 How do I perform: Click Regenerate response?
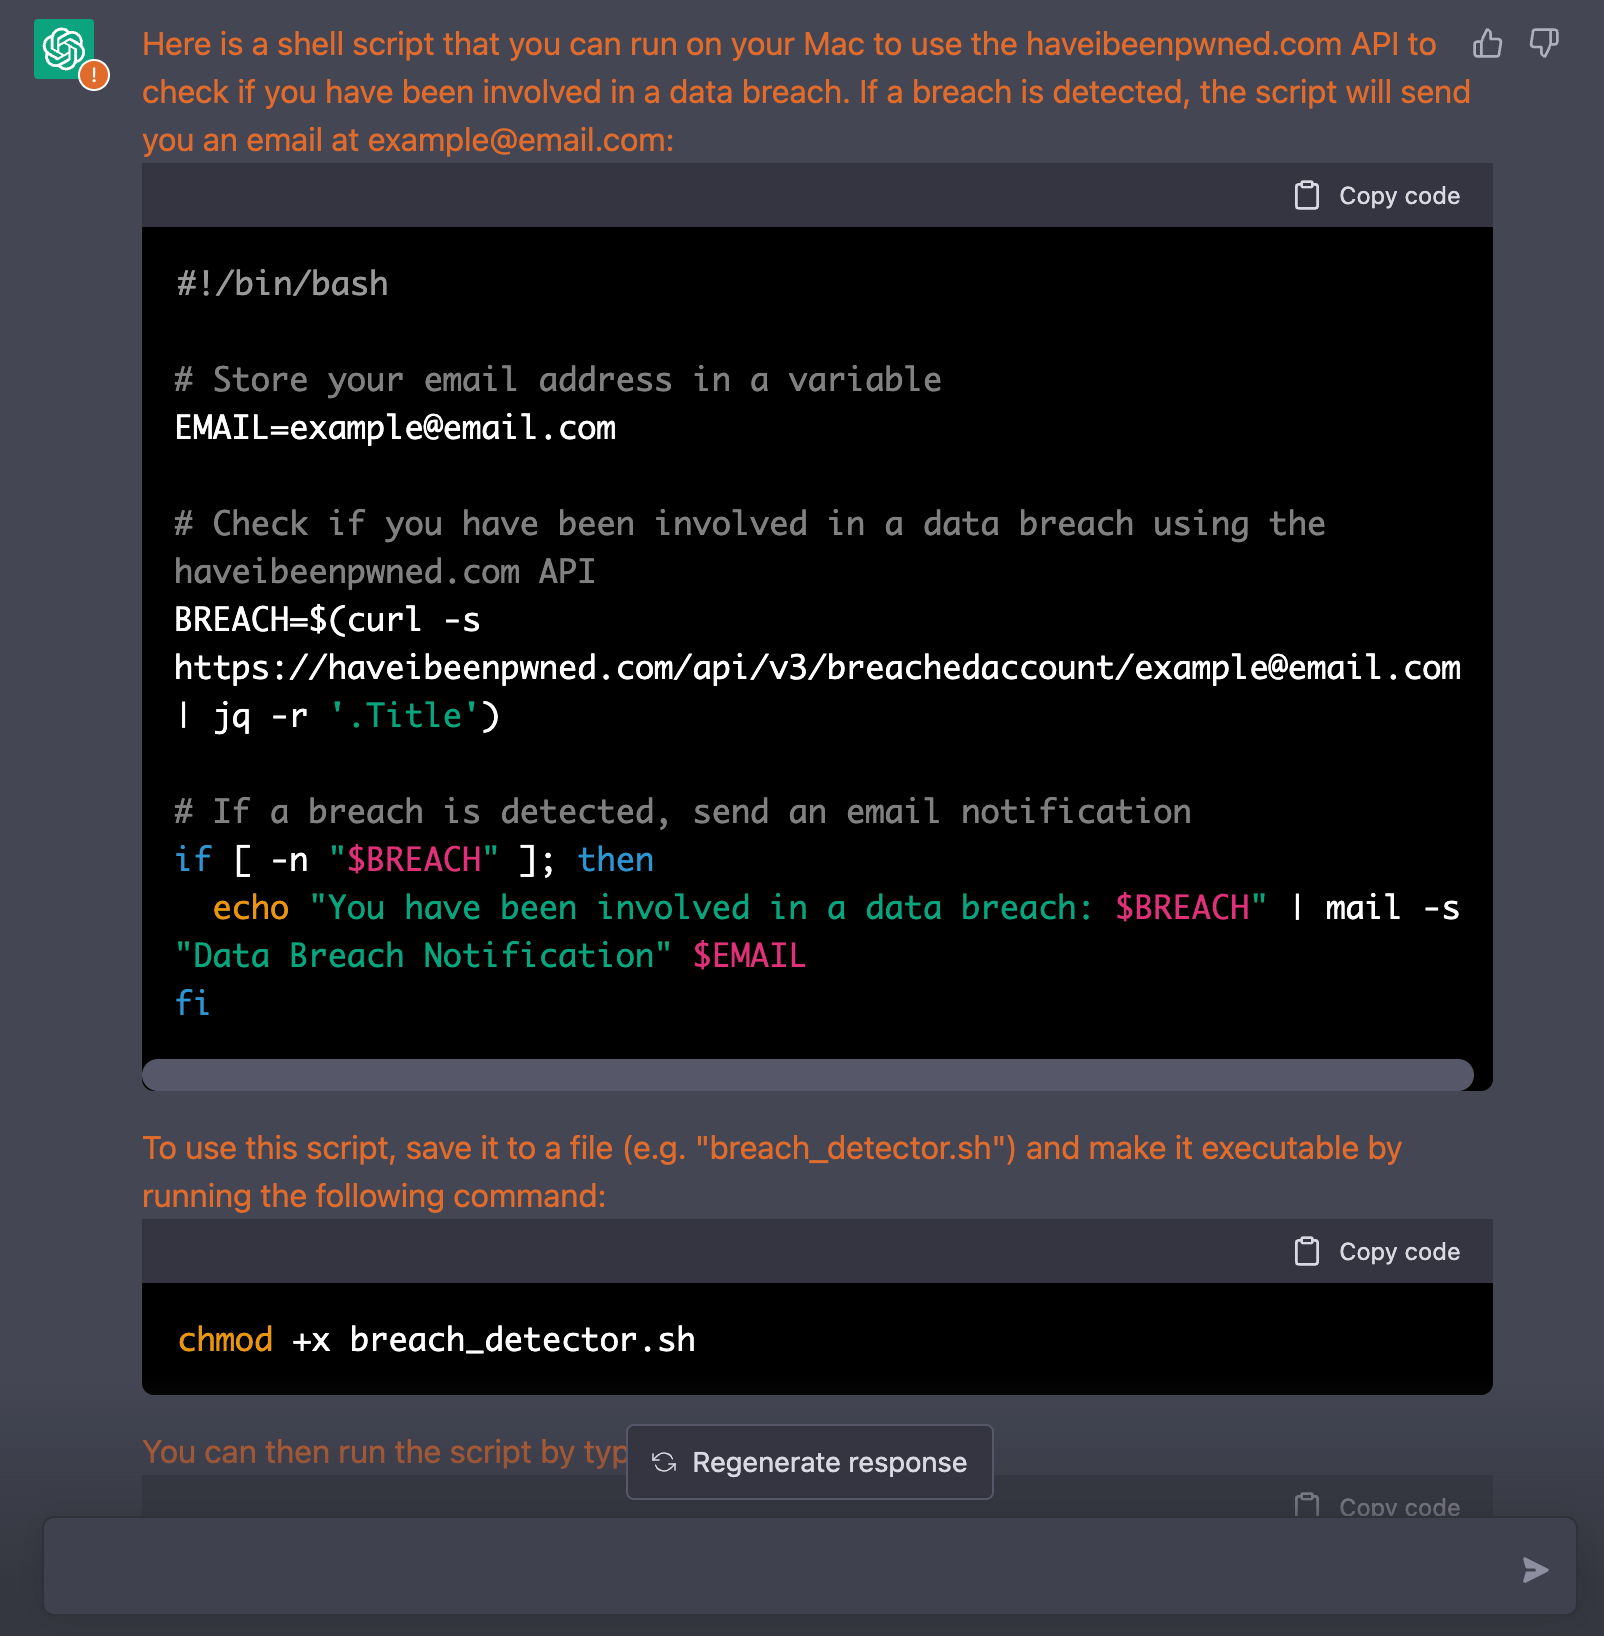pos(809,1462)
